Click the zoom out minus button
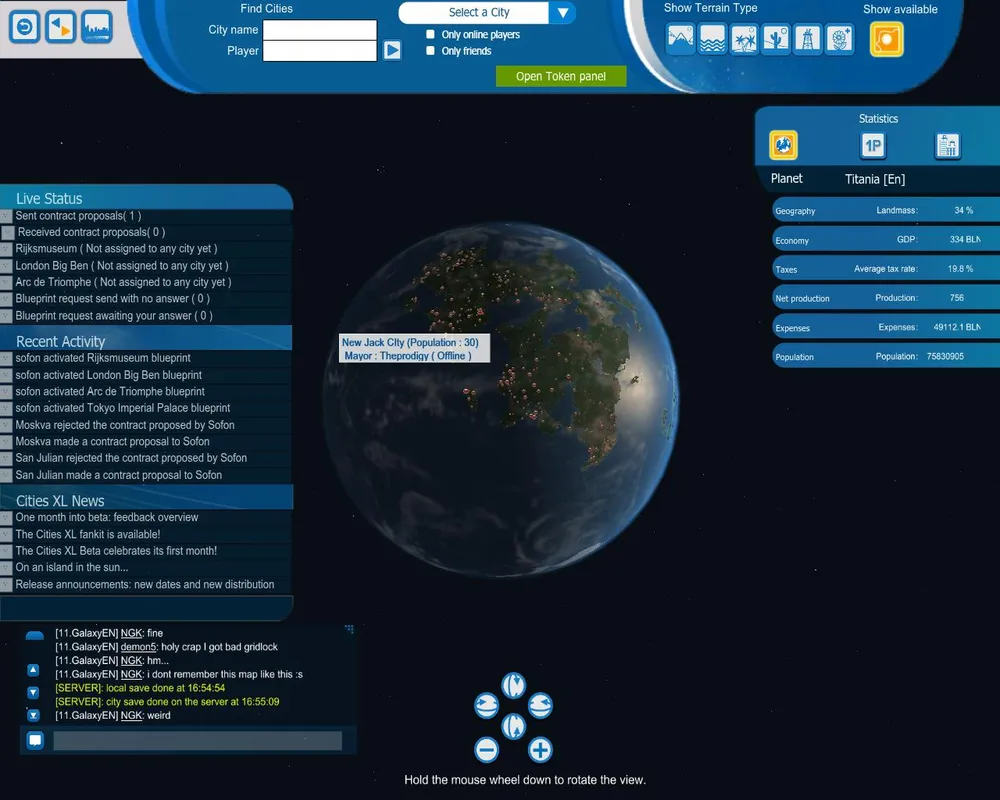Image resolution: width=1000 pixels, height=800 pixels. click(486, 750)
